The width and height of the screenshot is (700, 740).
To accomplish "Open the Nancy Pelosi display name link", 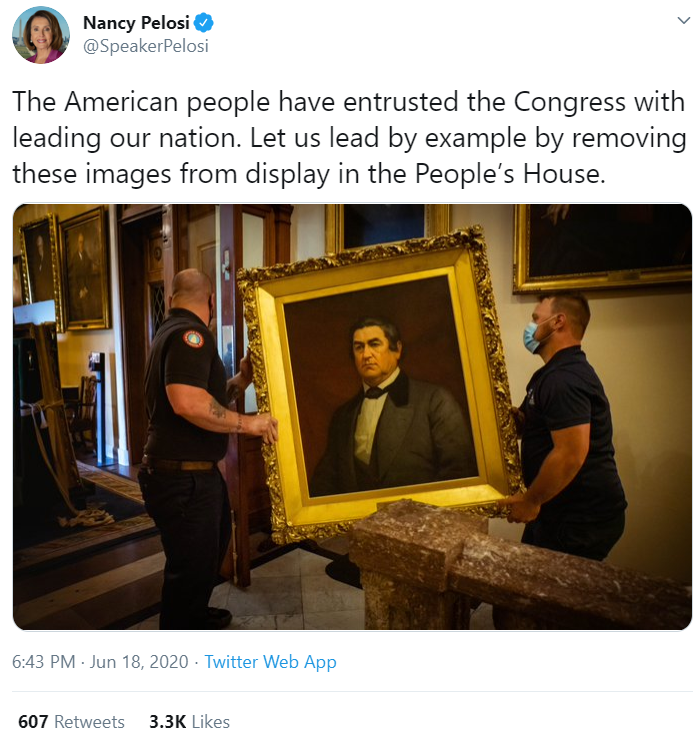I will (x=136, y=23).
